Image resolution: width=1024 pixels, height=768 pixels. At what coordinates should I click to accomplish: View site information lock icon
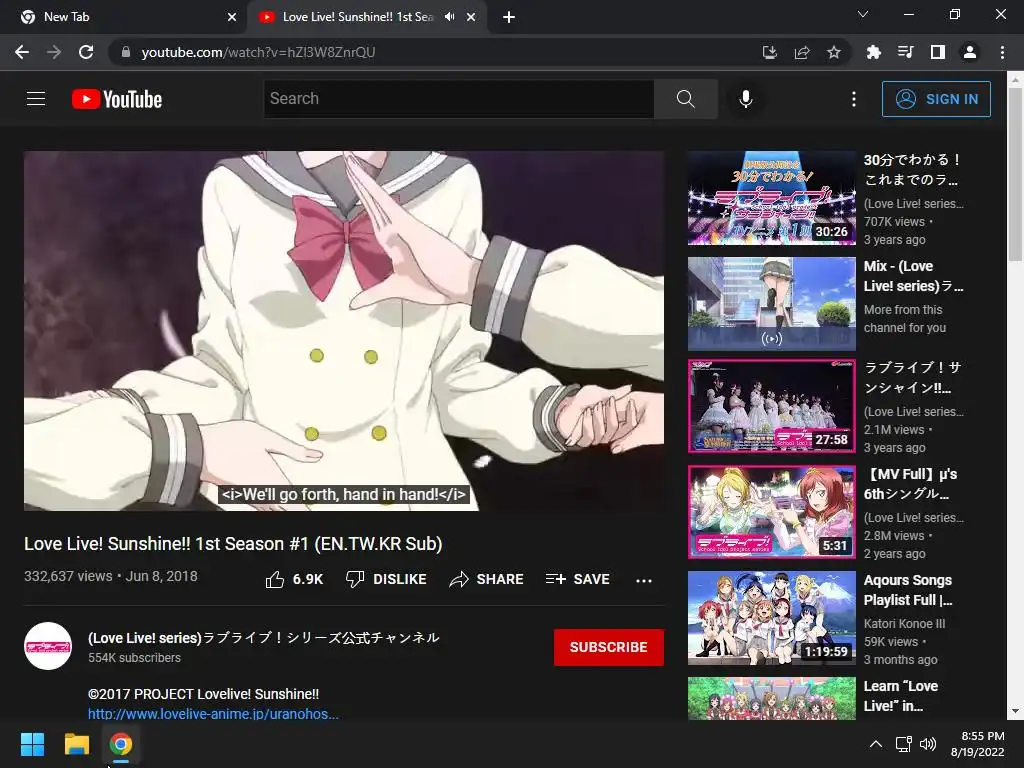(126, 52)
